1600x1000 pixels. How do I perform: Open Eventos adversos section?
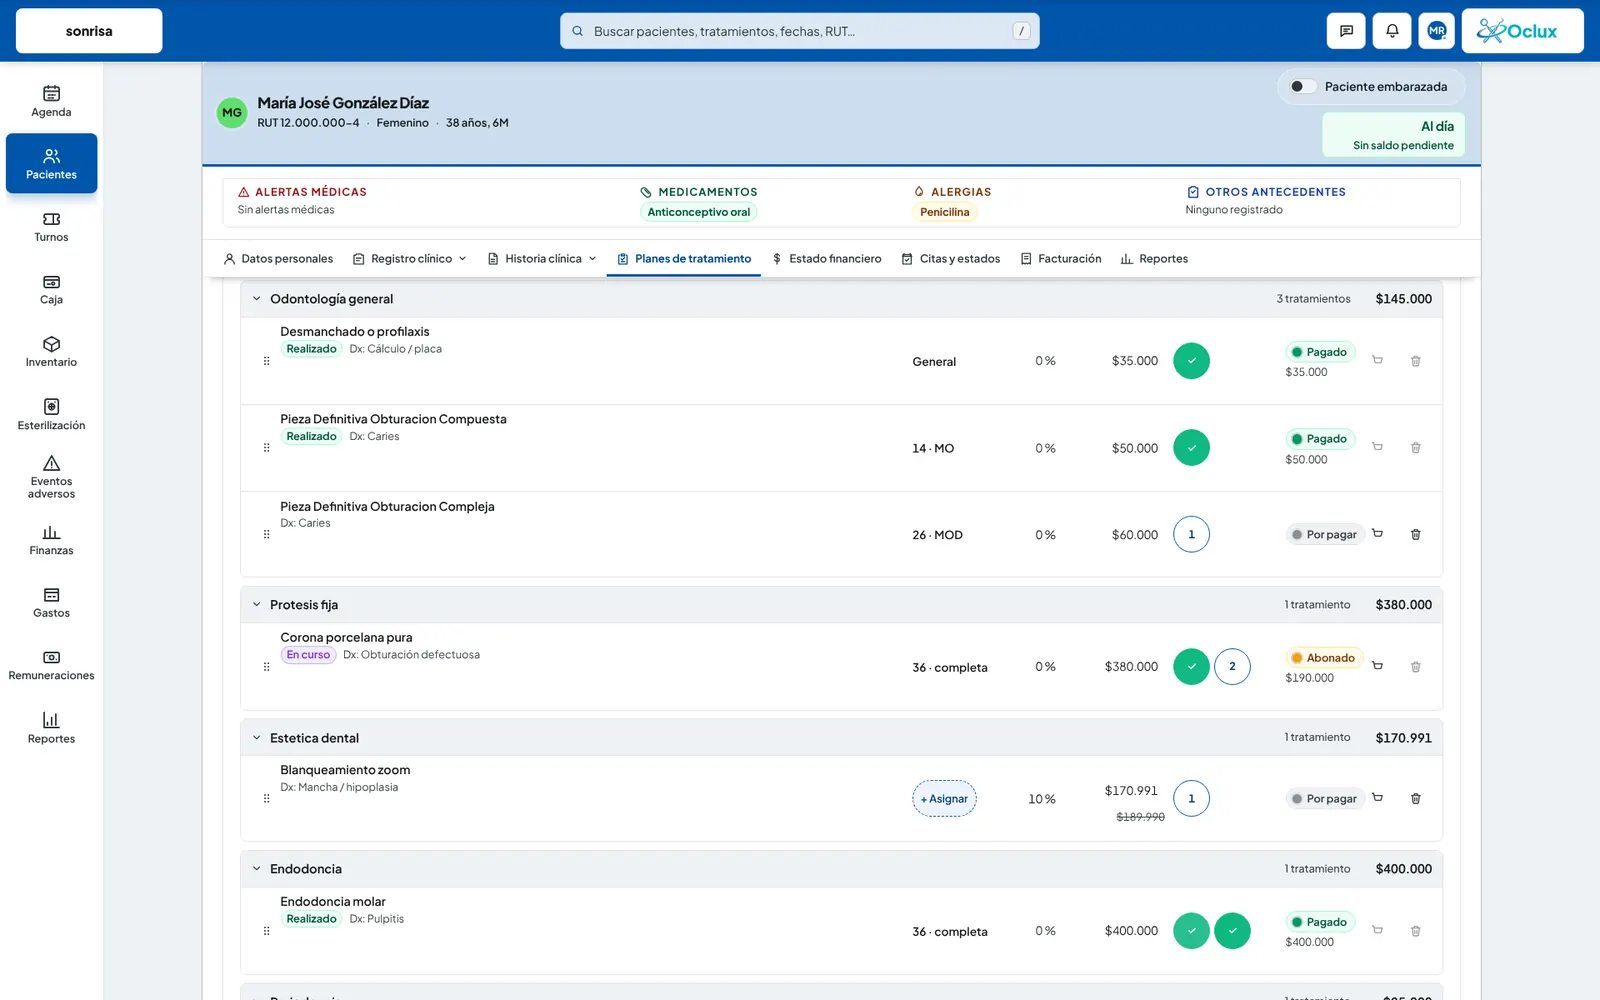tap(51, 477)
